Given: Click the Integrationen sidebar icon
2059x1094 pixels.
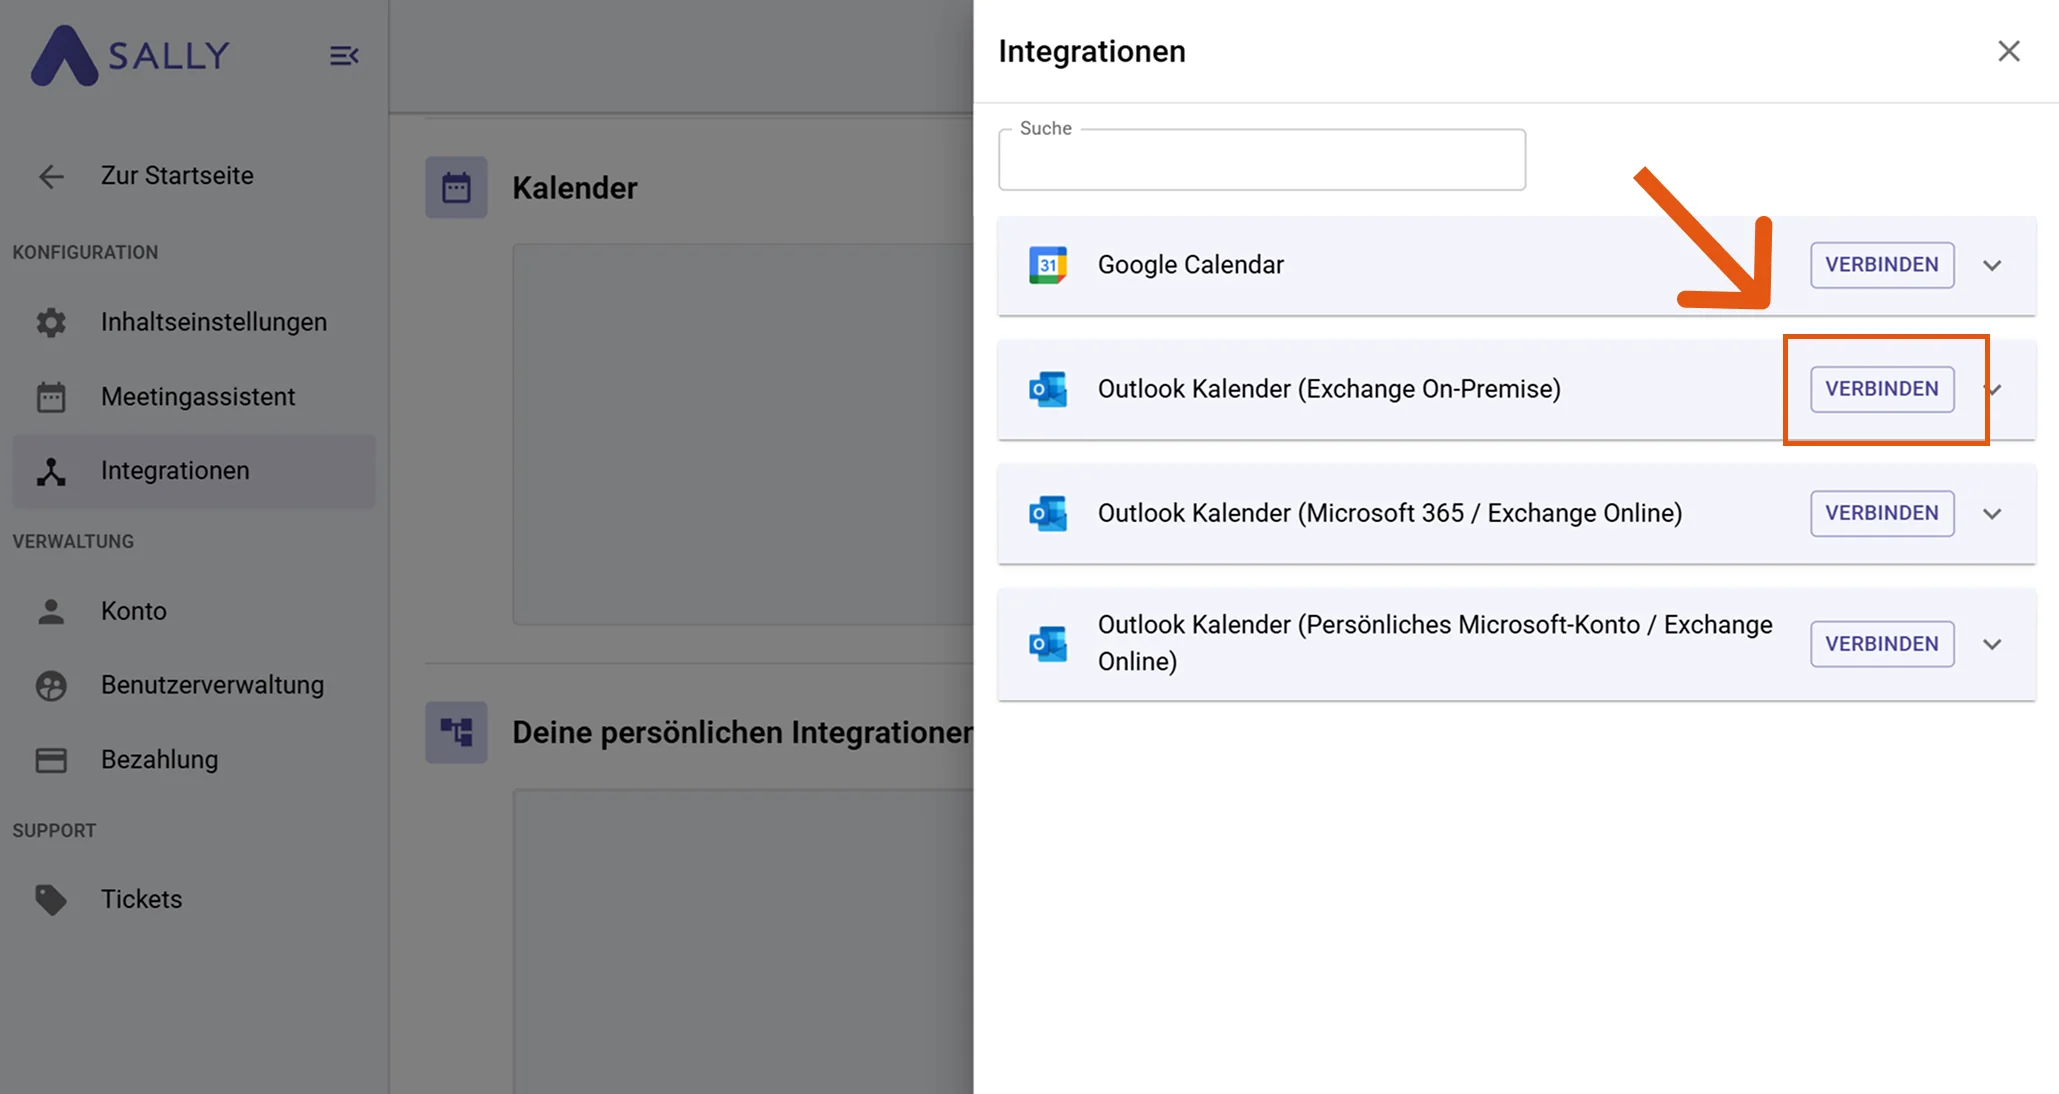Looking at the screenshot, I should pos(51,471).
